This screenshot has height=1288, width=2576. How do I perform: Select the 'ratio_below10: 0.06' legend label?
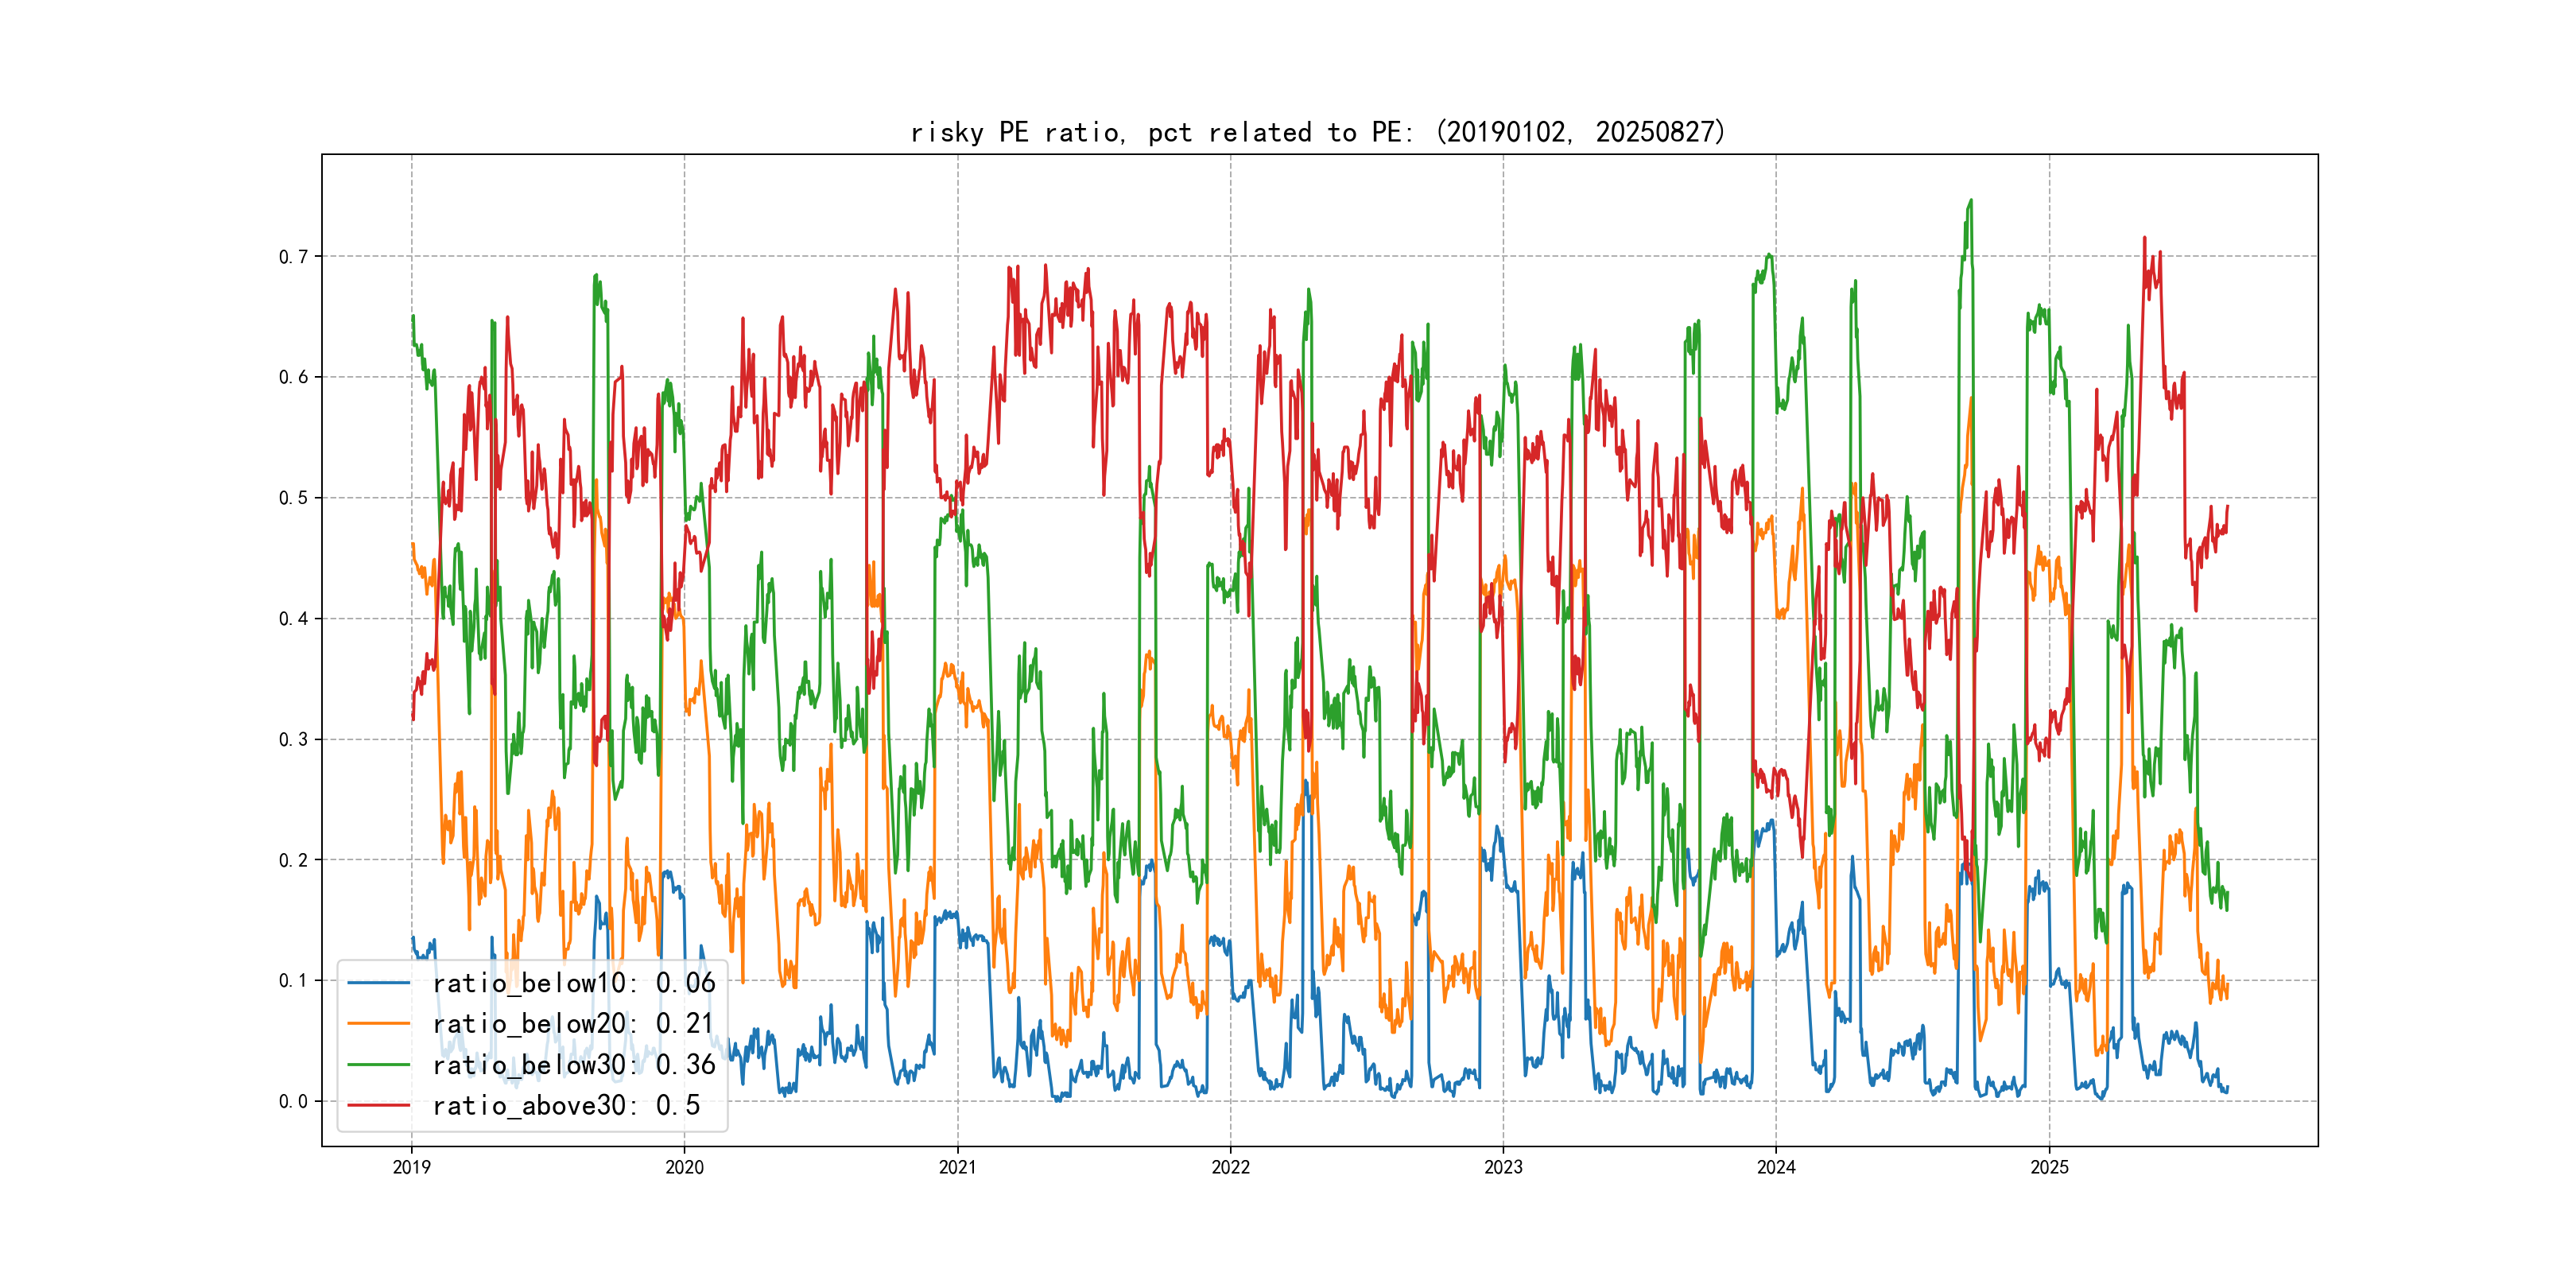point(573,983)
